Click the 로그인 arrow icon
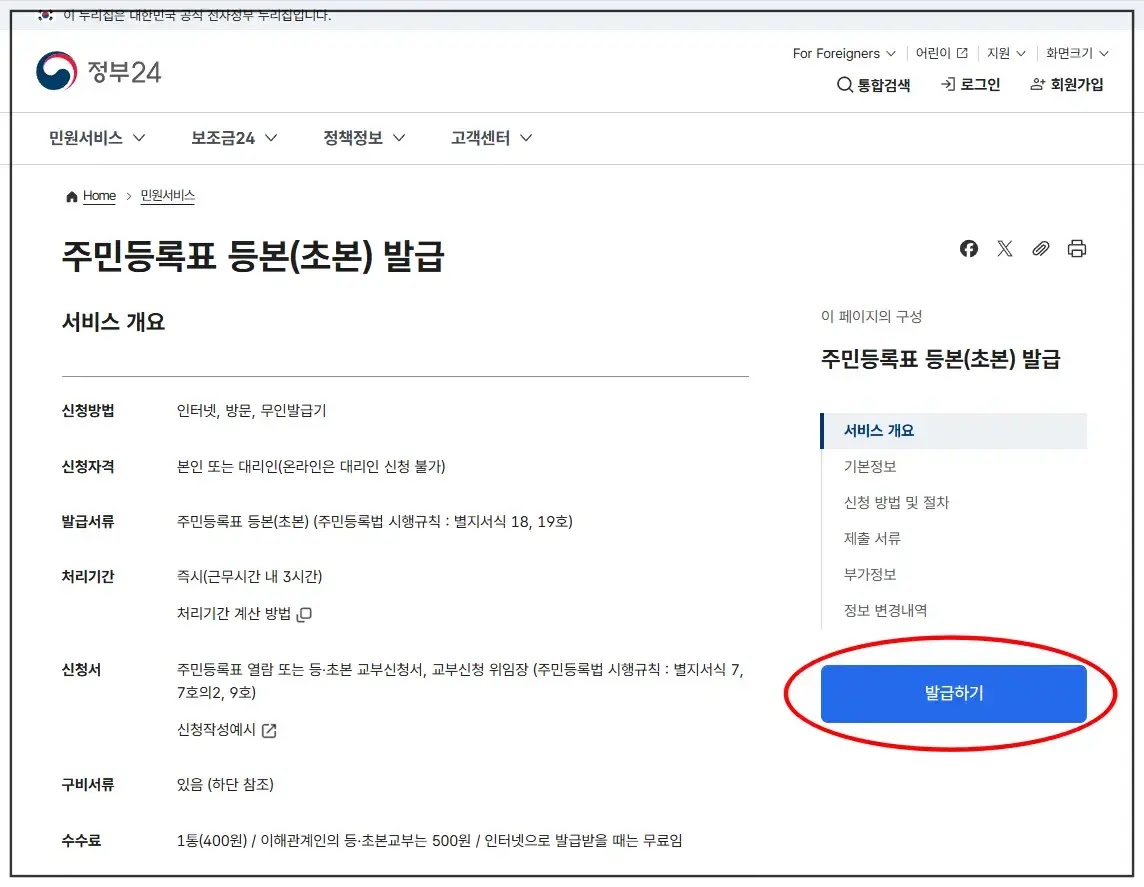Viewport: 1144px width, 887px height. click(x=948, y=85)
